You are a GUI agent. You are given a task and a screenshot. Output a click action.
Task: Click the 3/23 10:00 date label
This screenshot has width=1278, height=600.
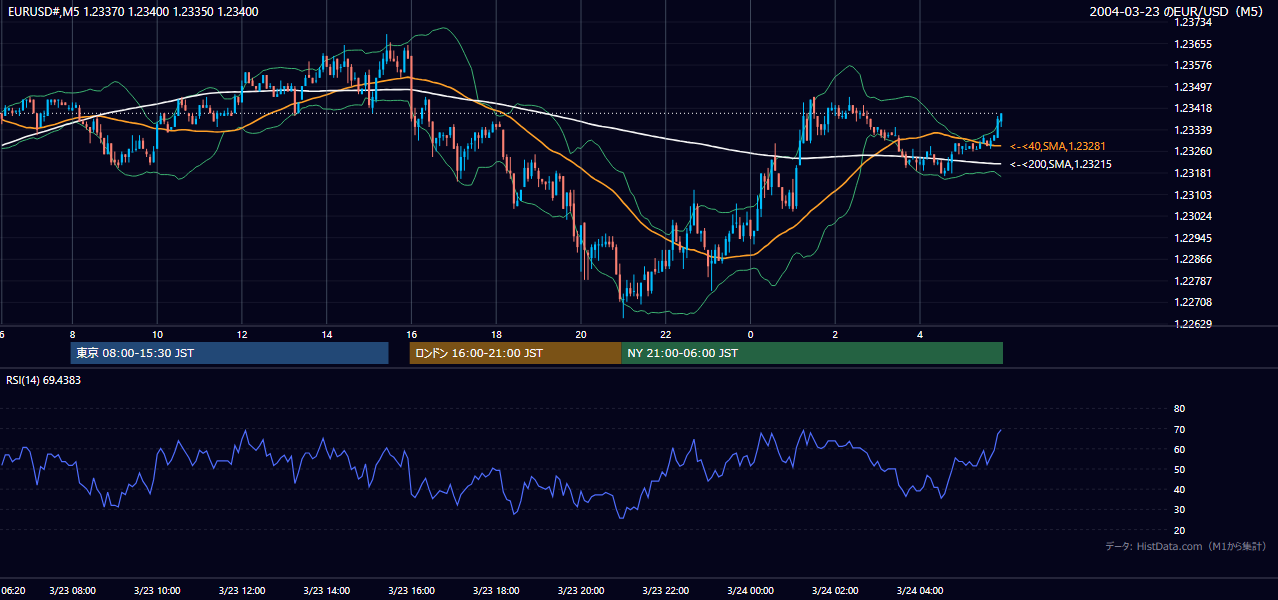coord(157,591)
